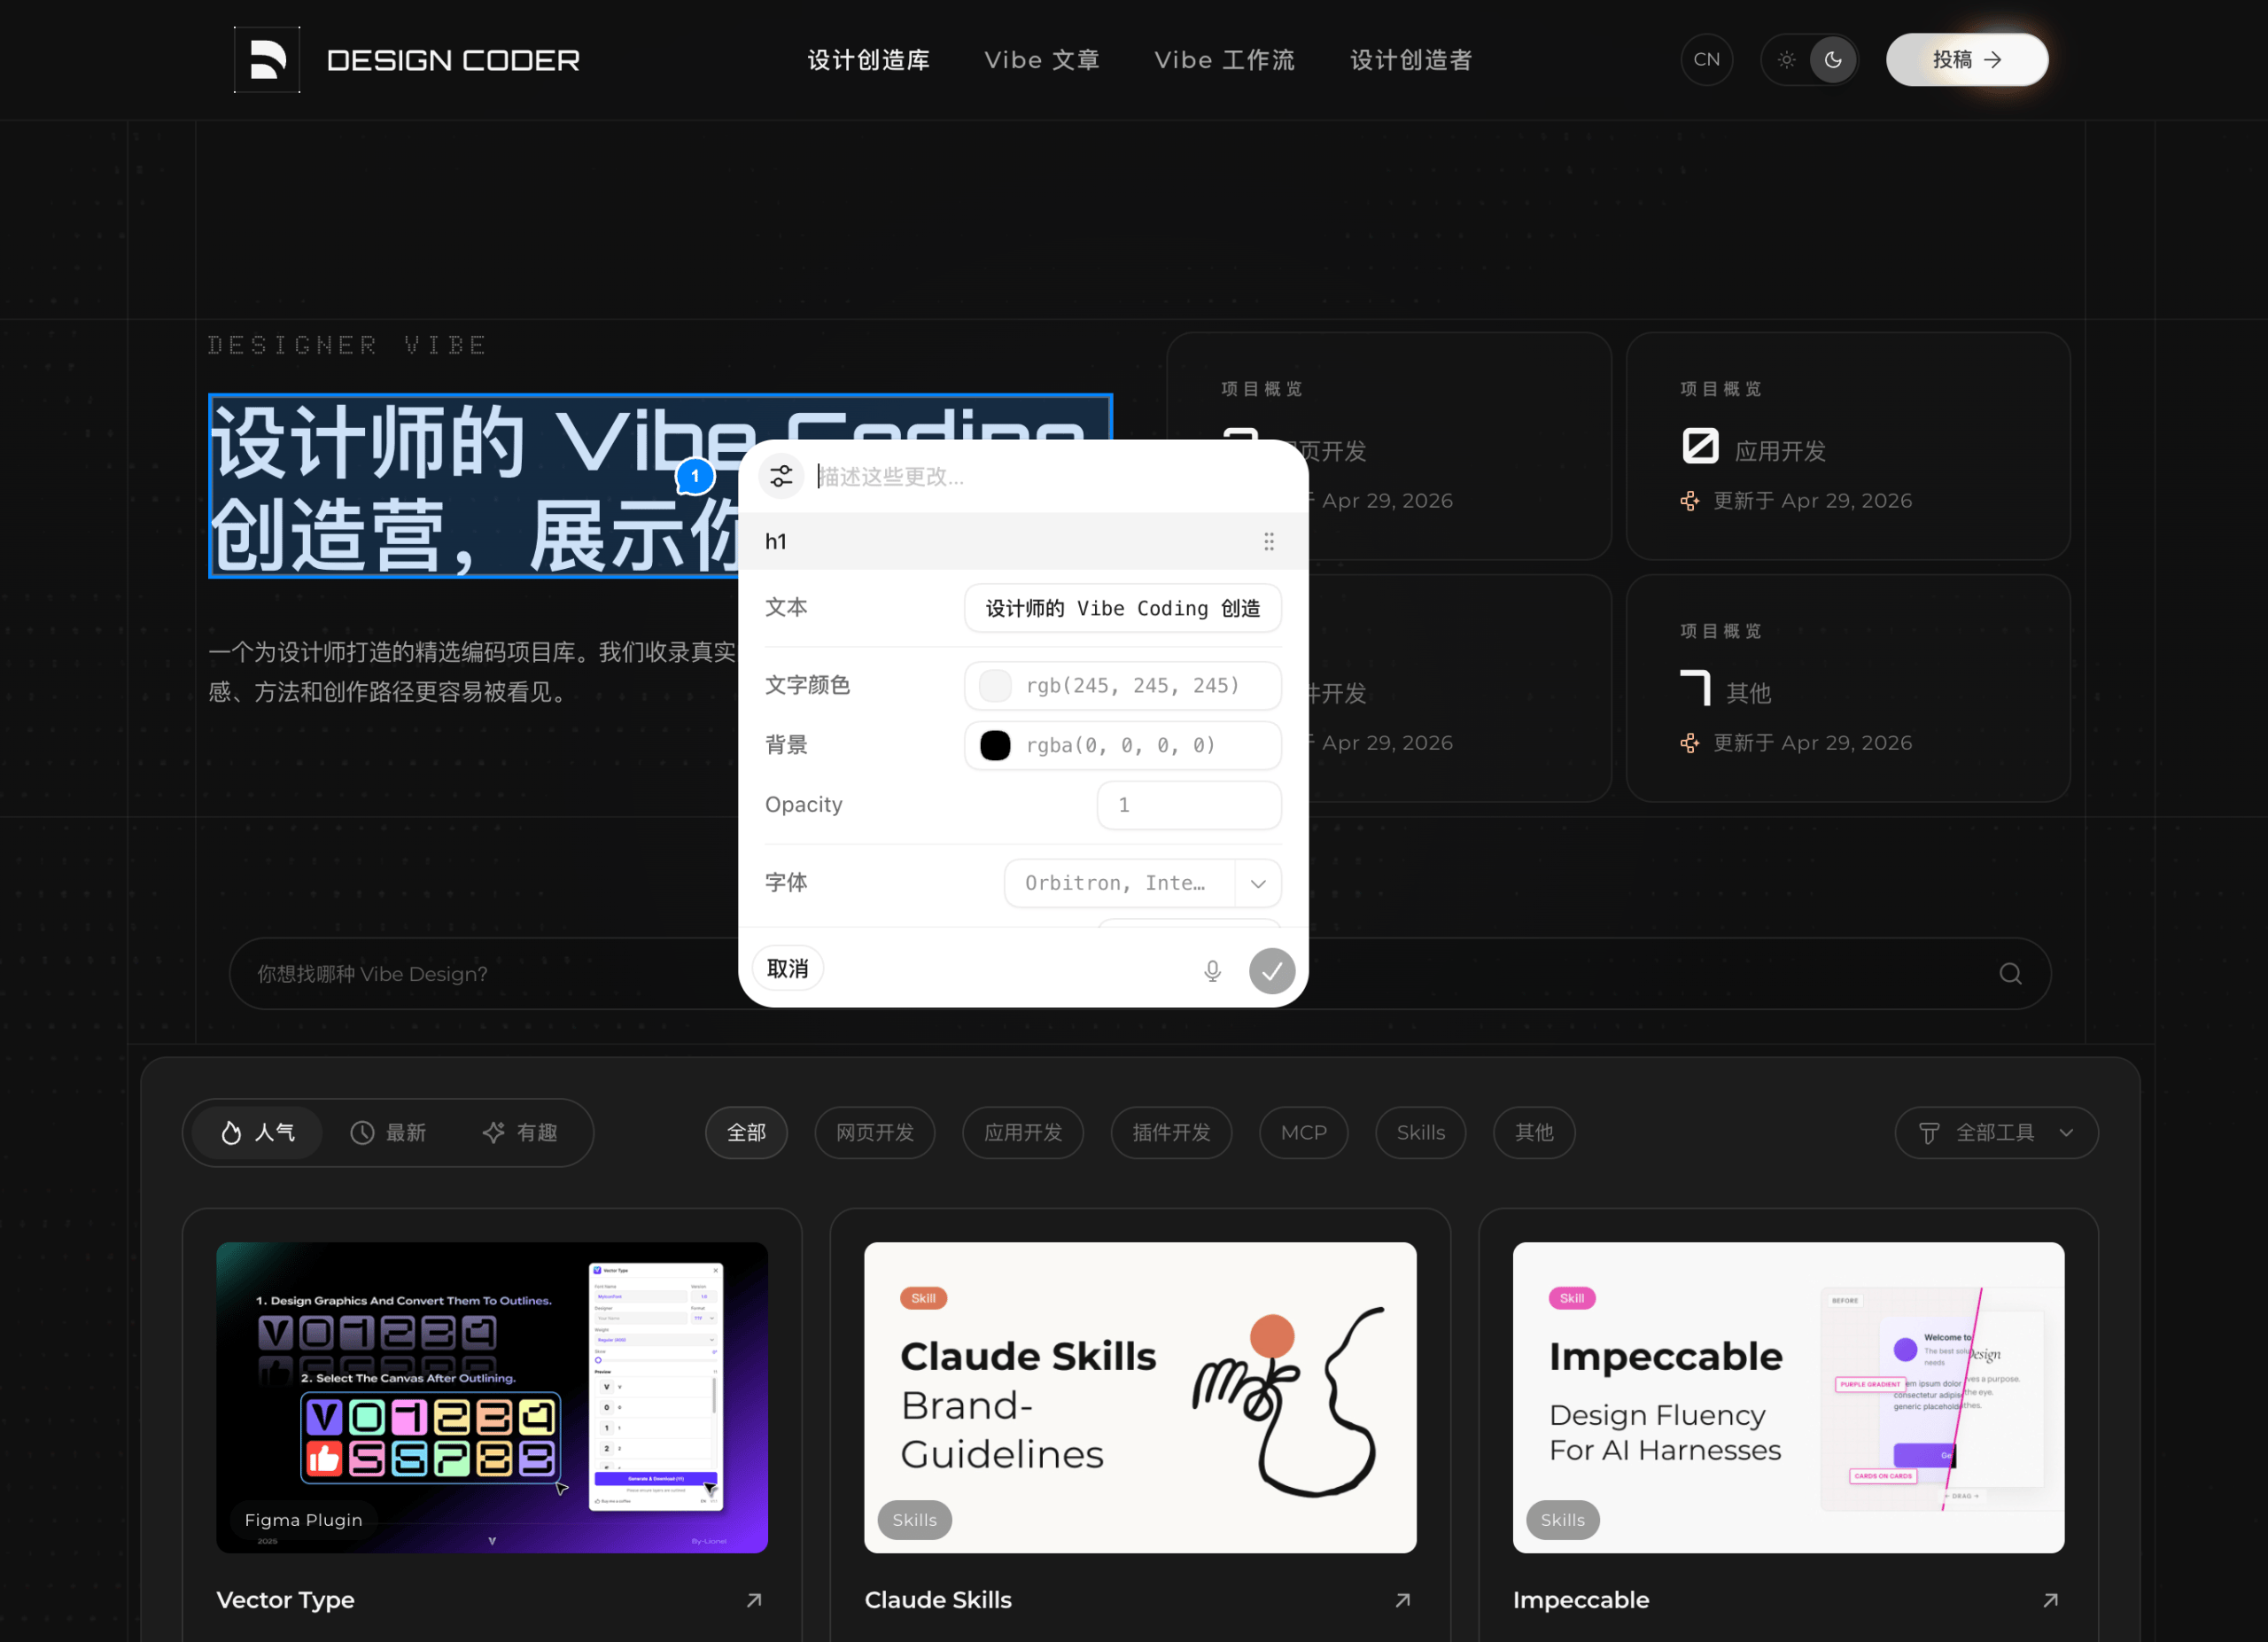Open the Vector Type Figma Plugin thumbnail
Image resolution: width=2268 pixels, height=1642 pixels.
[x=492, y=1397]
